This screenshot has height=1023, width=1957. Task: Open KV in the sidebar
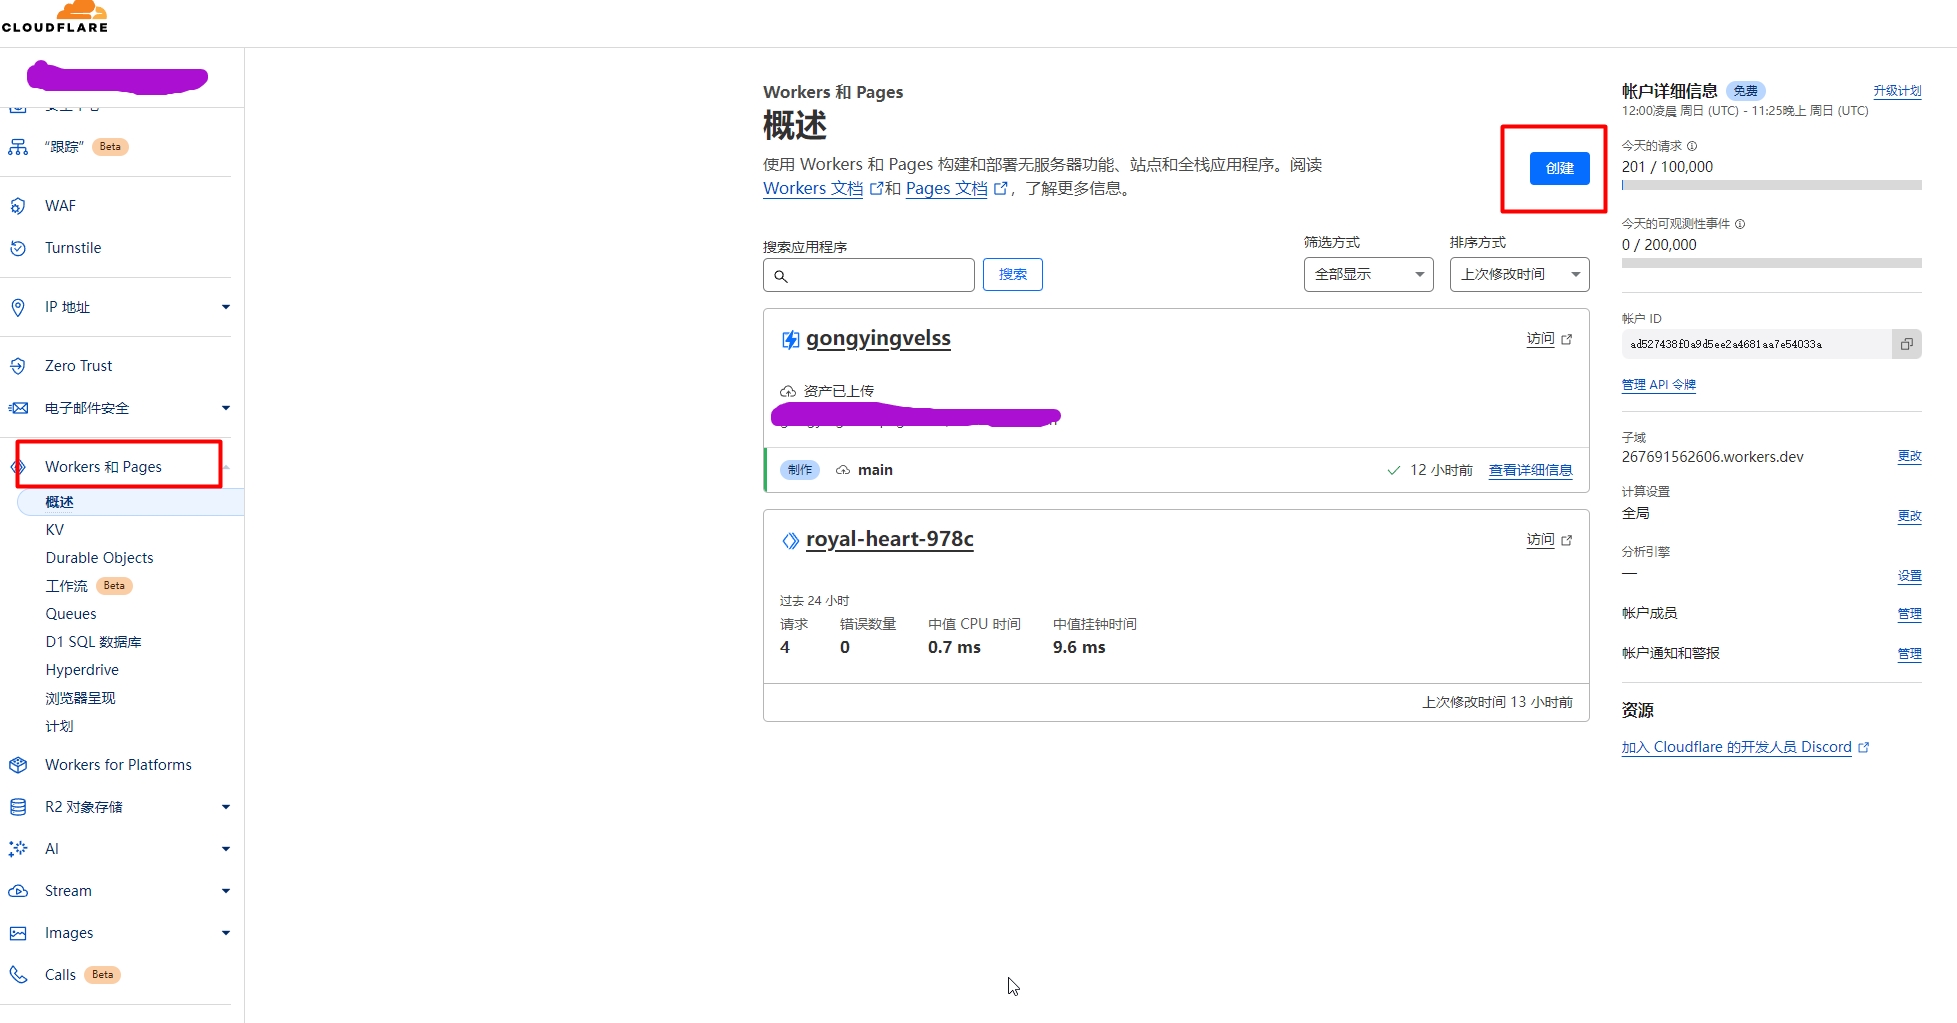(x=55, y=530)
